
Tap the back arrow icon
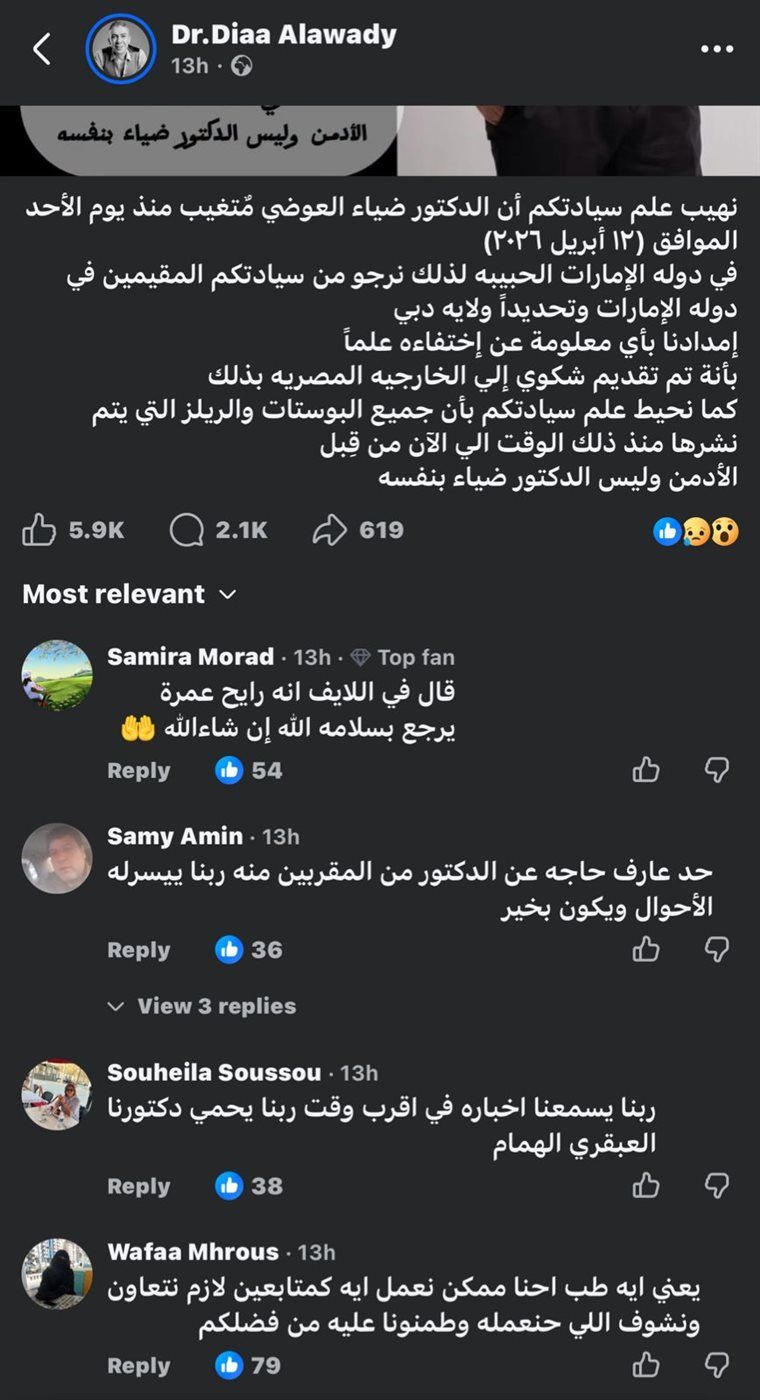click(x=42, y=48)
